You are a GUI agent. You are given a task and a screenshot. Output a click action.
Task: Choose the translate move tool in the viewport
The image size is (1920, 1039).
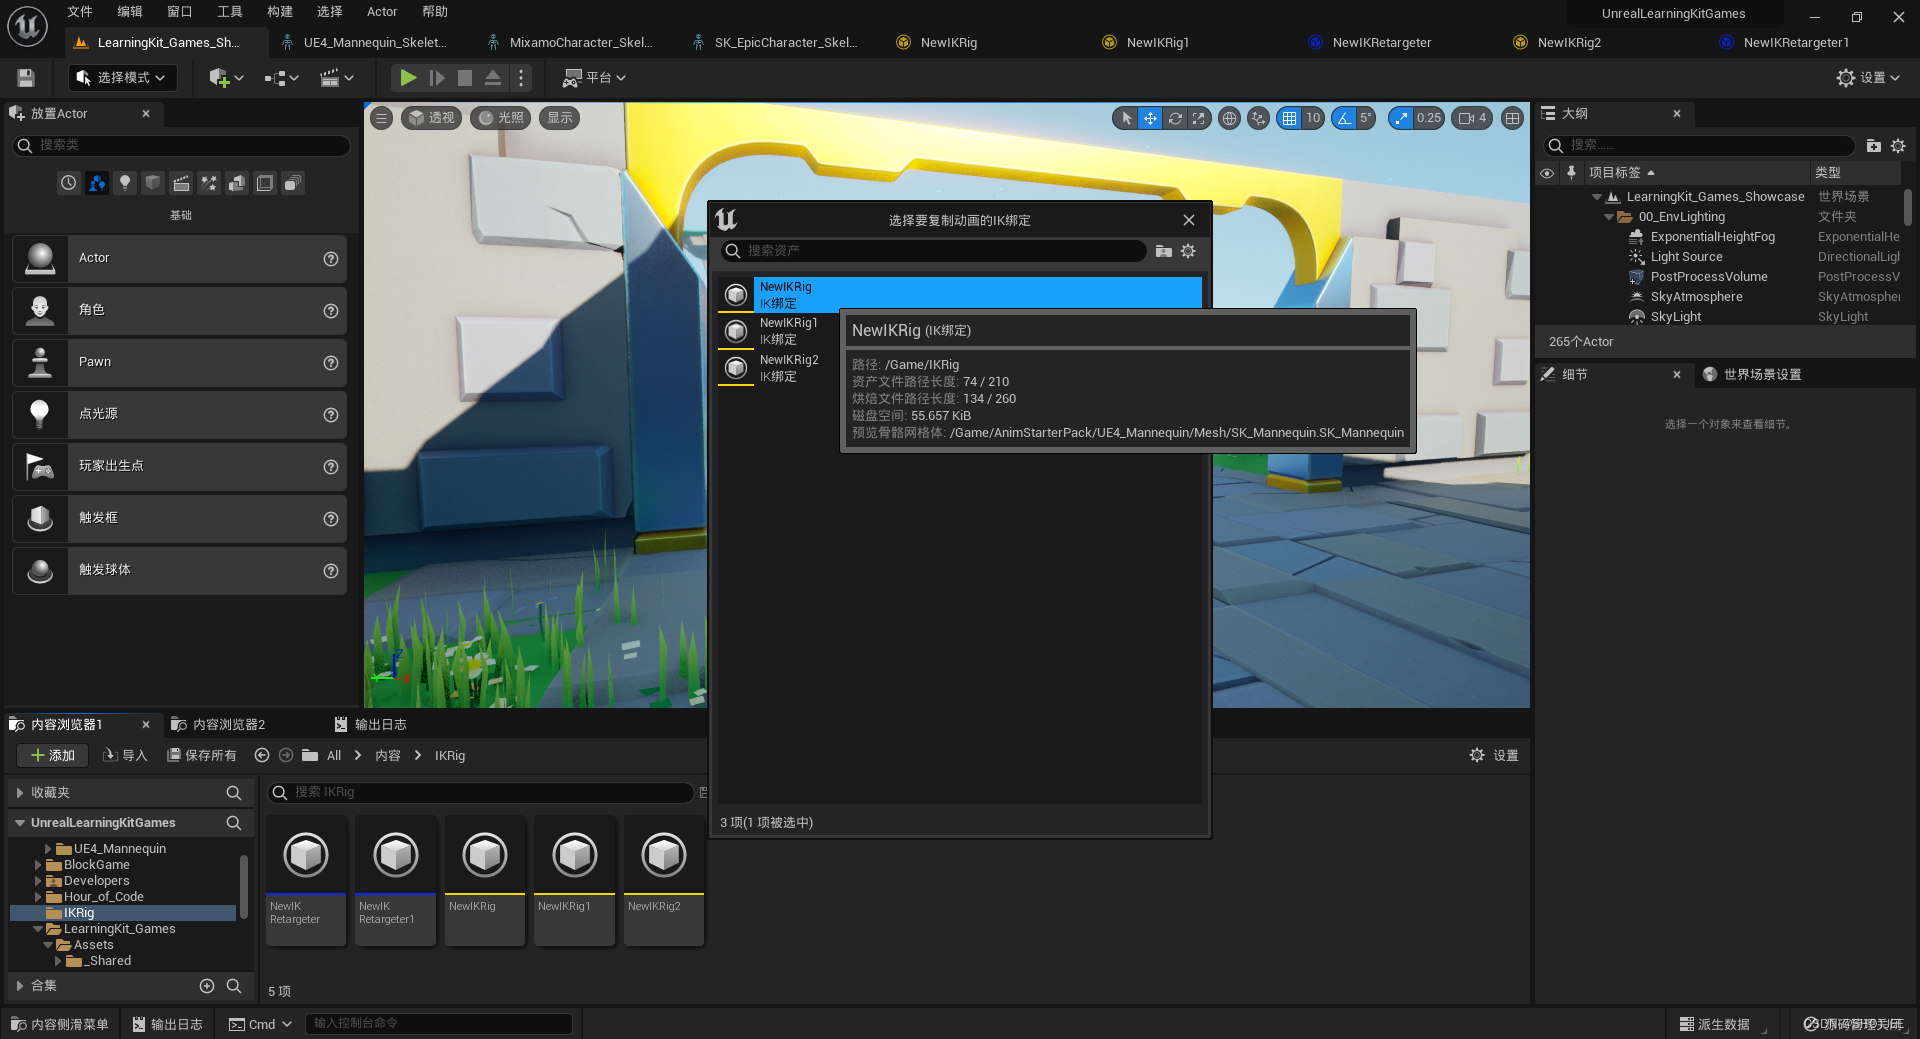pyautogui.click(x=1150, y=118)
